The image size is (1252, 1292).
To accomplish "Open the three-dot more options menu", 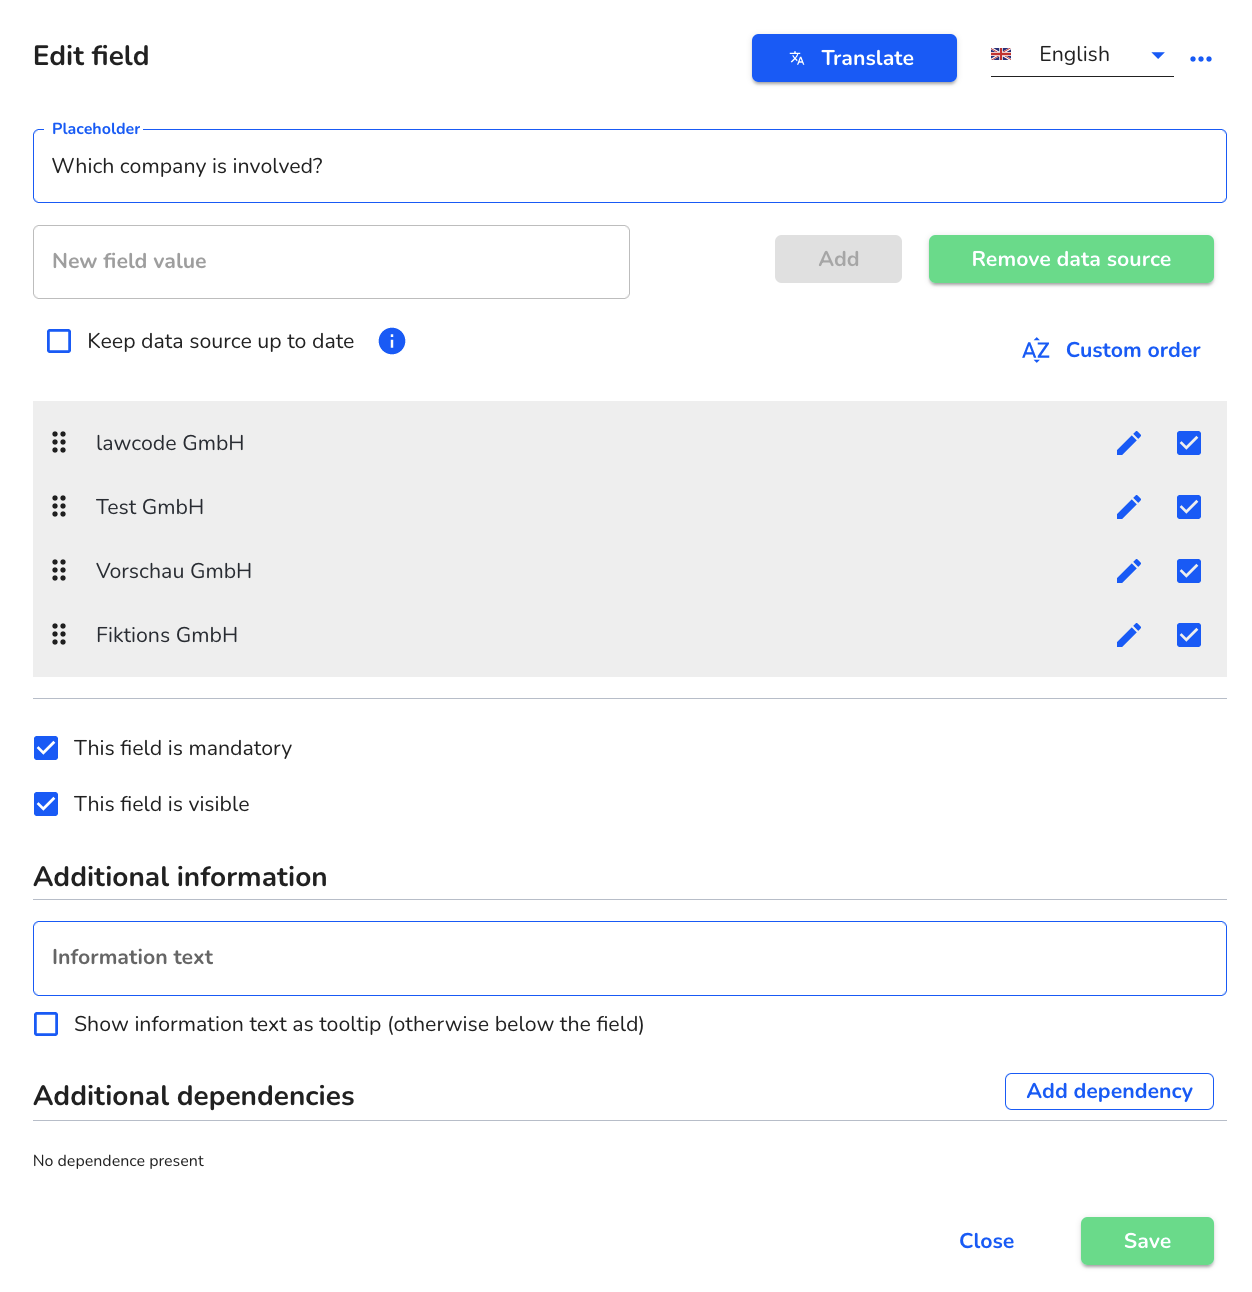I will pyautogui.click(x=1201, y=59).
